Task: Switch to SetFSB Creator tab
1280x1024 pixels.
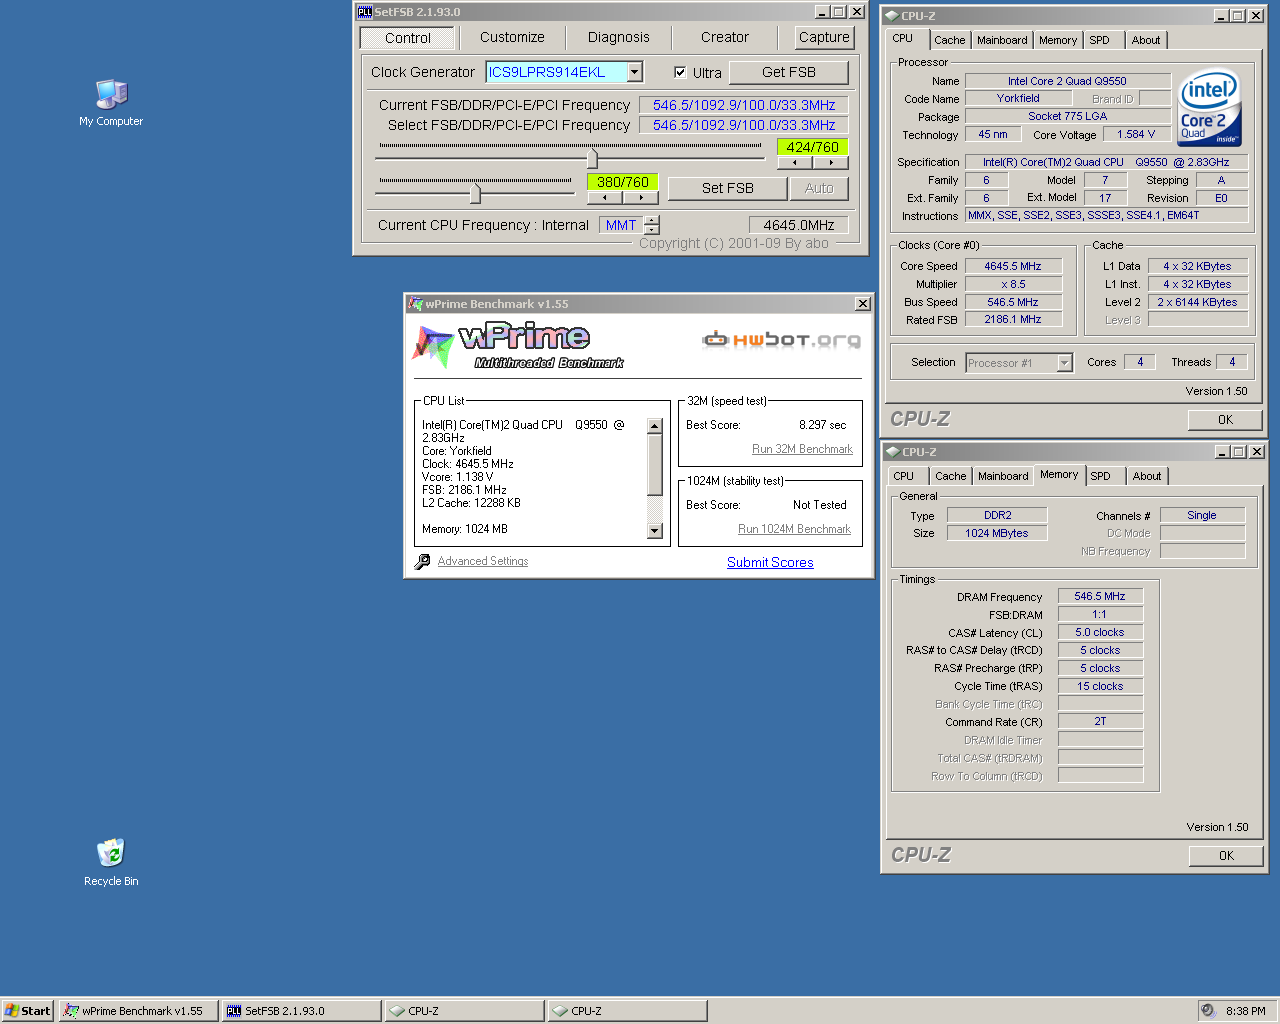Action: coord(724,37)
